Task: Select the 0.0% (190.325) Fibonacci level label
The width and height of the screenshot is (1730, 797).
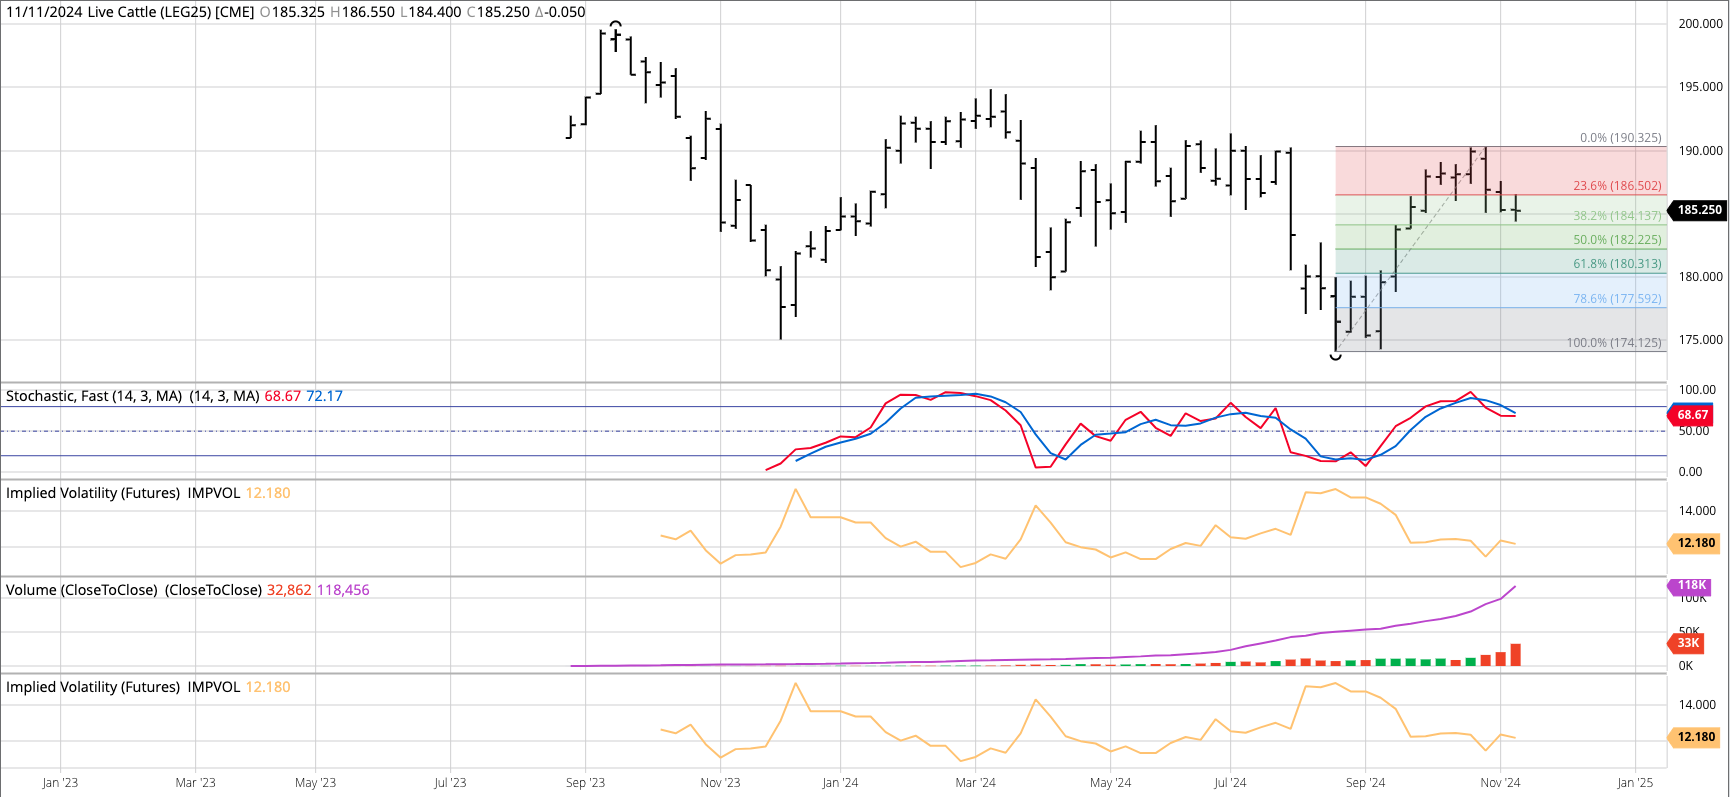Action: coord(1620,138)
